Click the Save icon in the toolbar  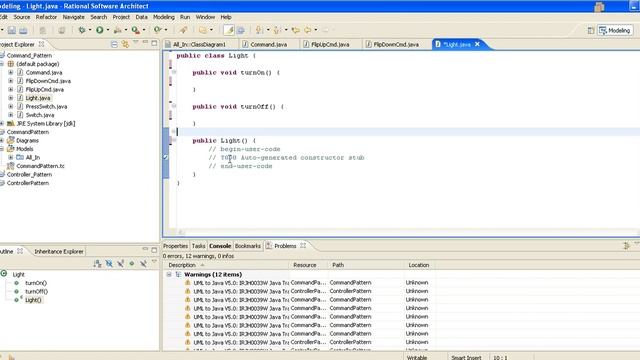[11, 30]
